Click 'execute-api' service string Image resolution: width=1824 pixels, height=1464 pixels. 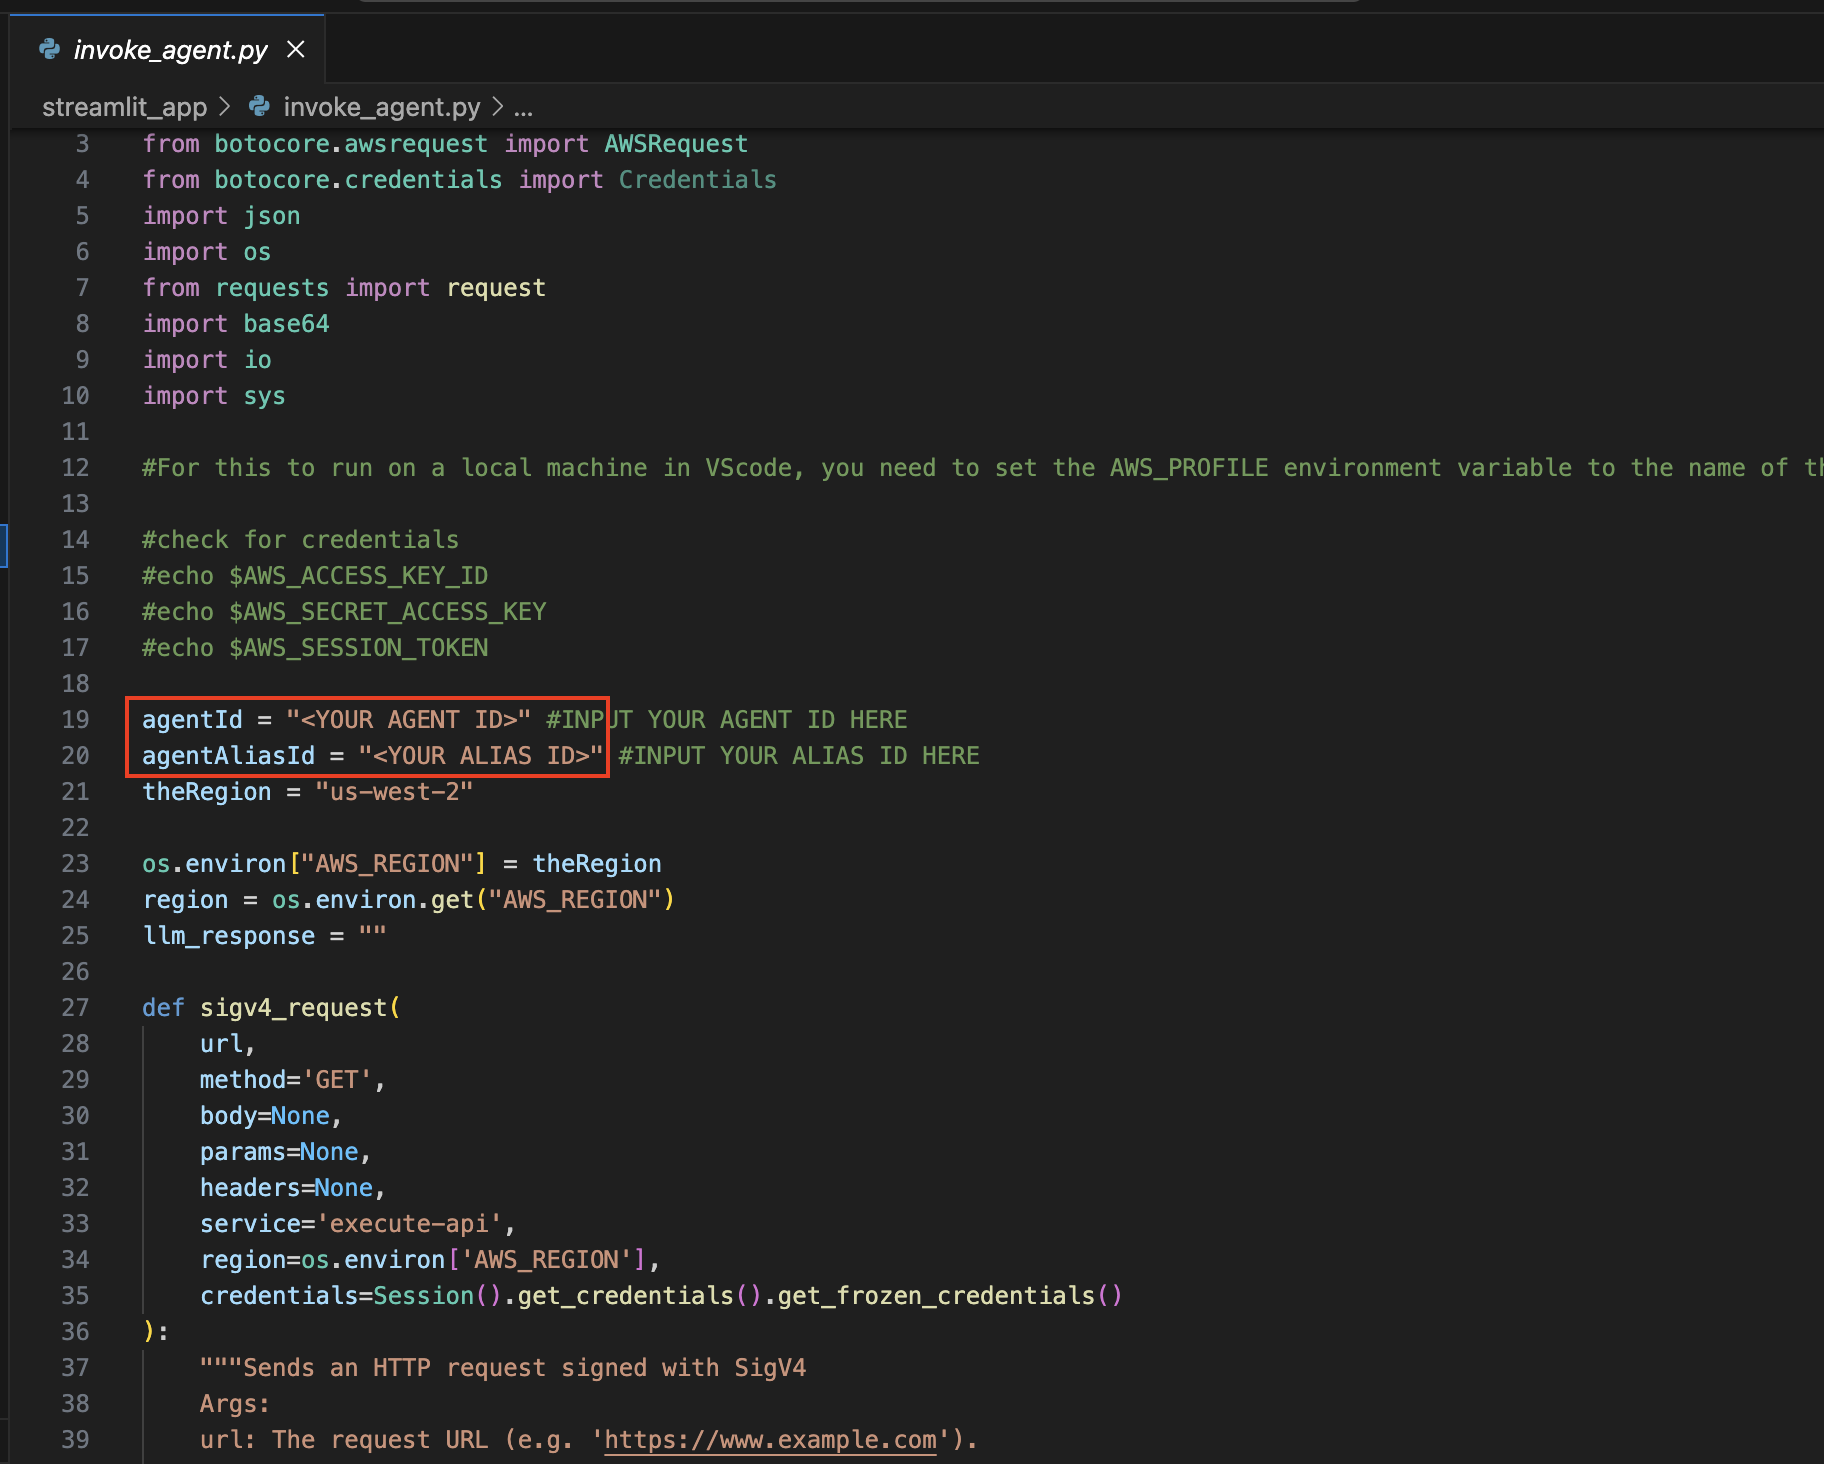(x=408, y=1224)
